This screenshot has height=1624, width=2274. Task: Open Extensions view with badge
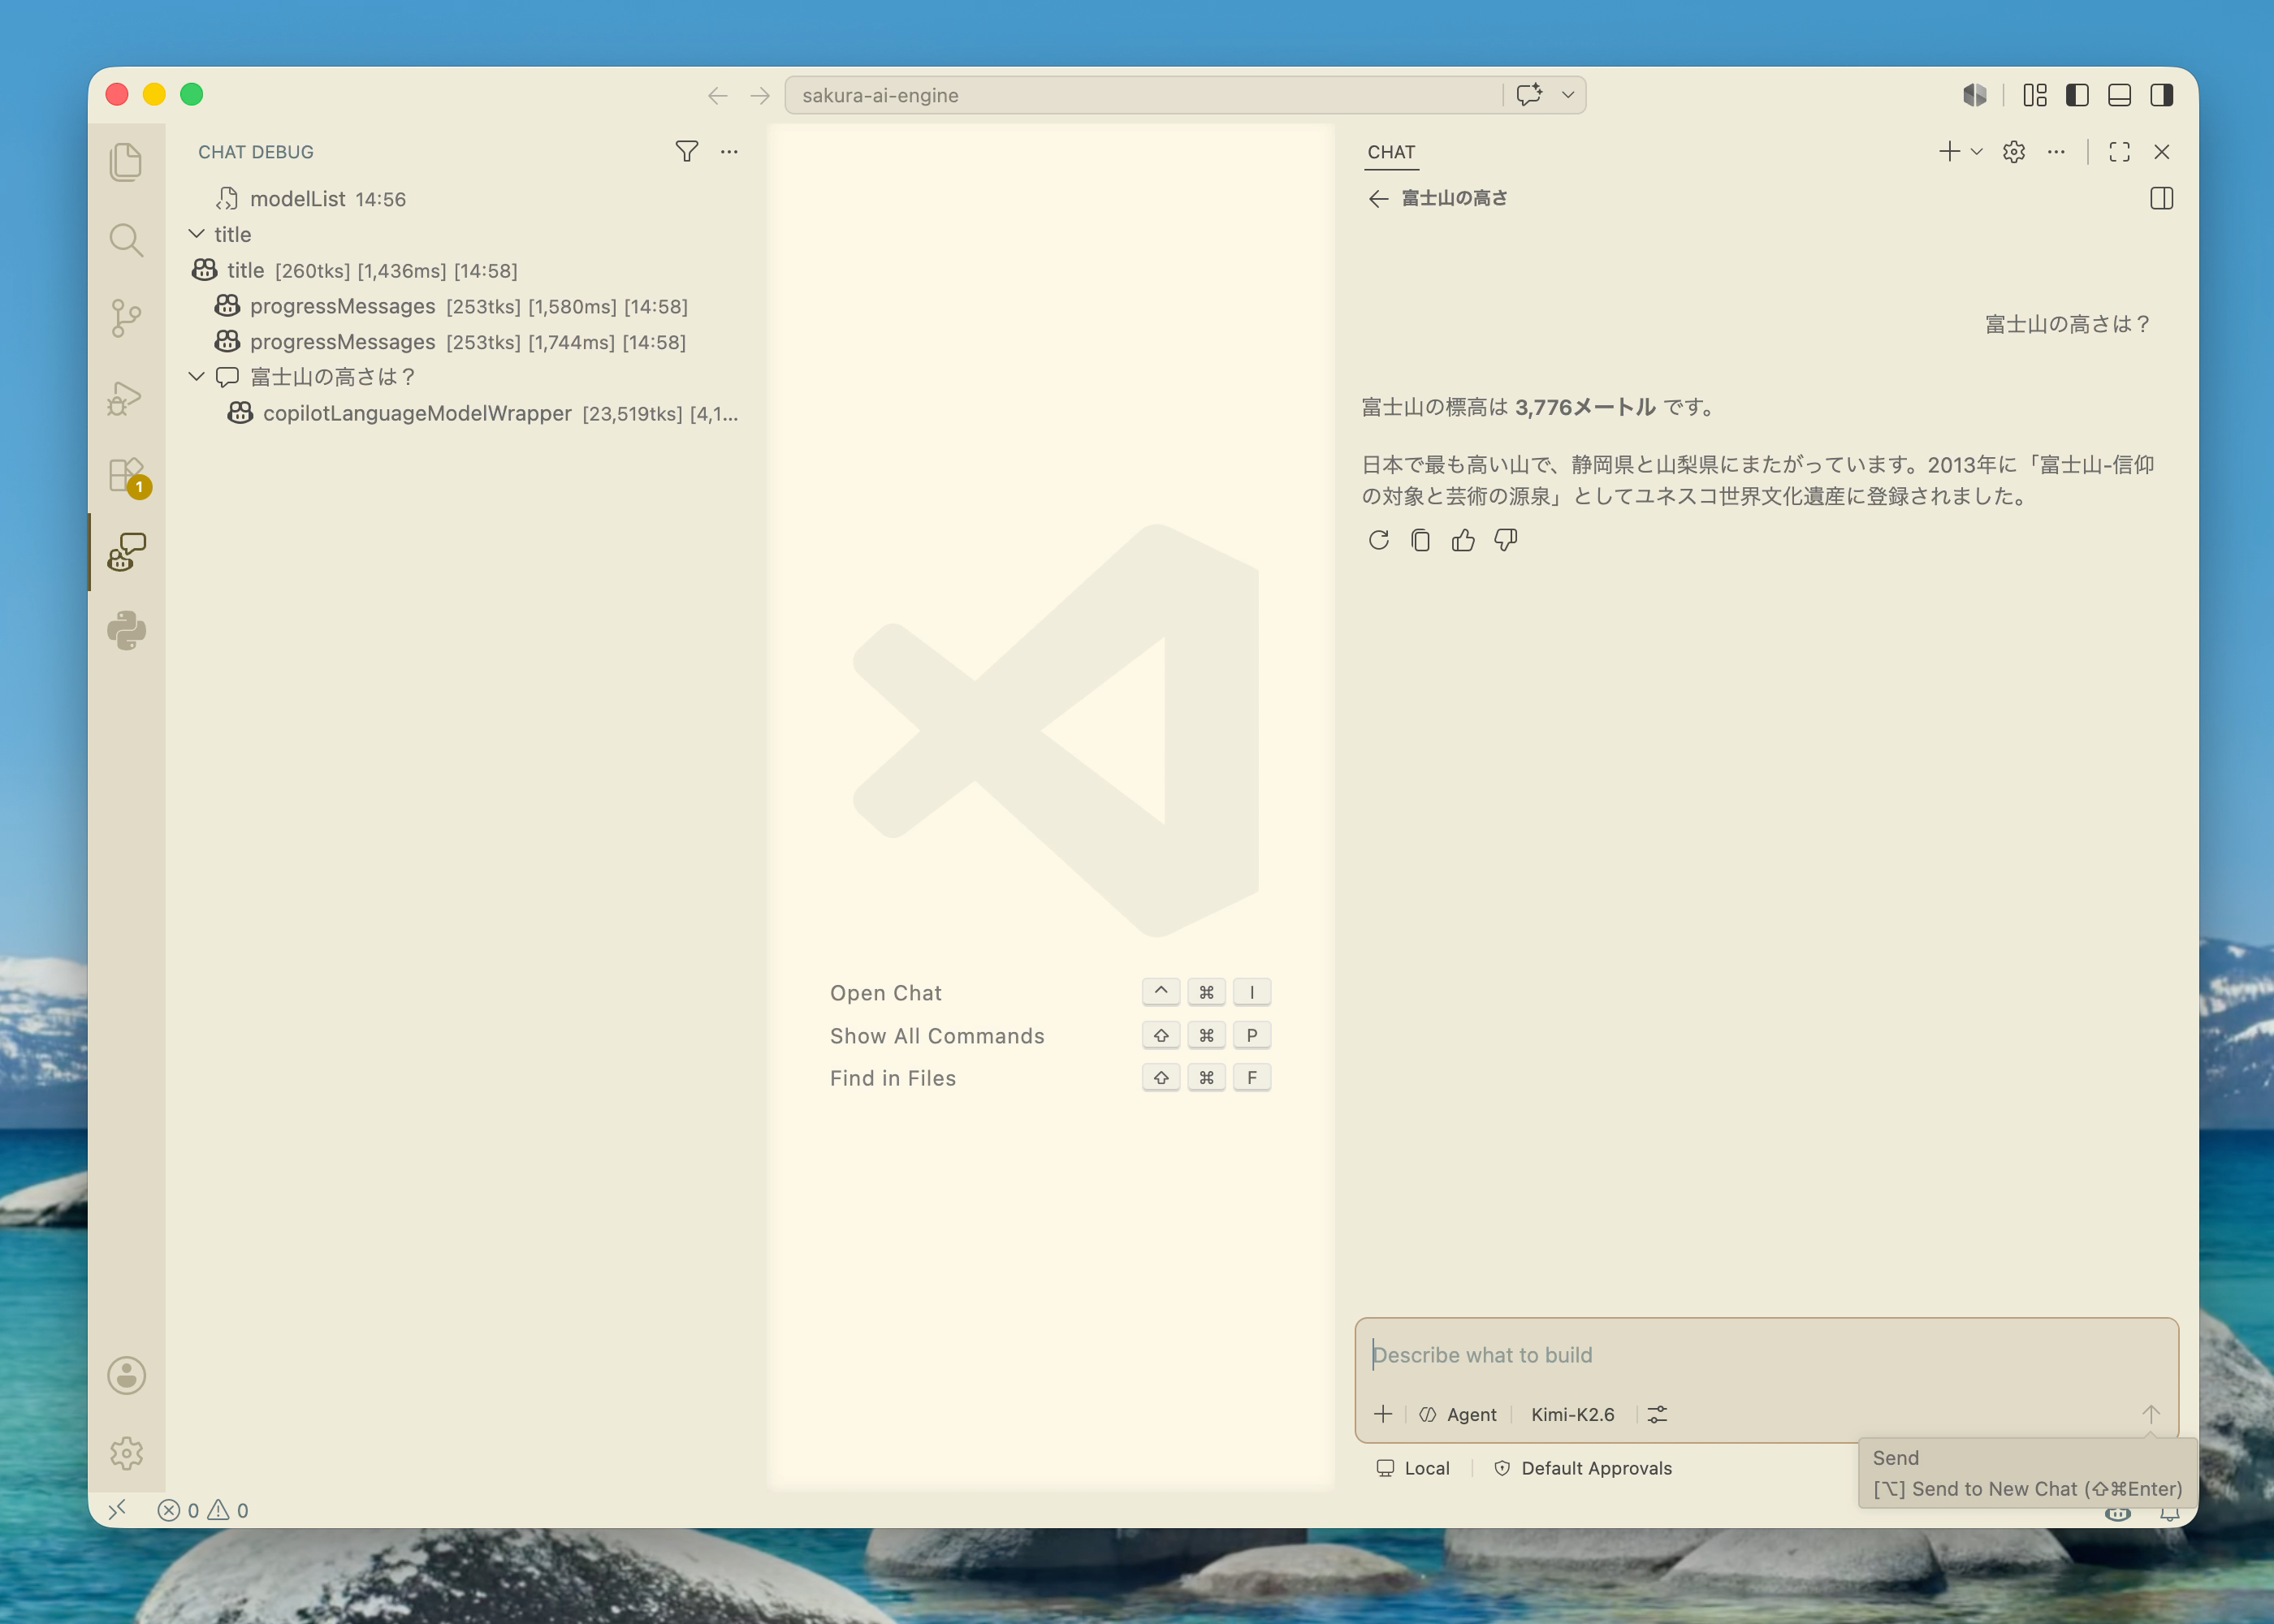(127, 475)
